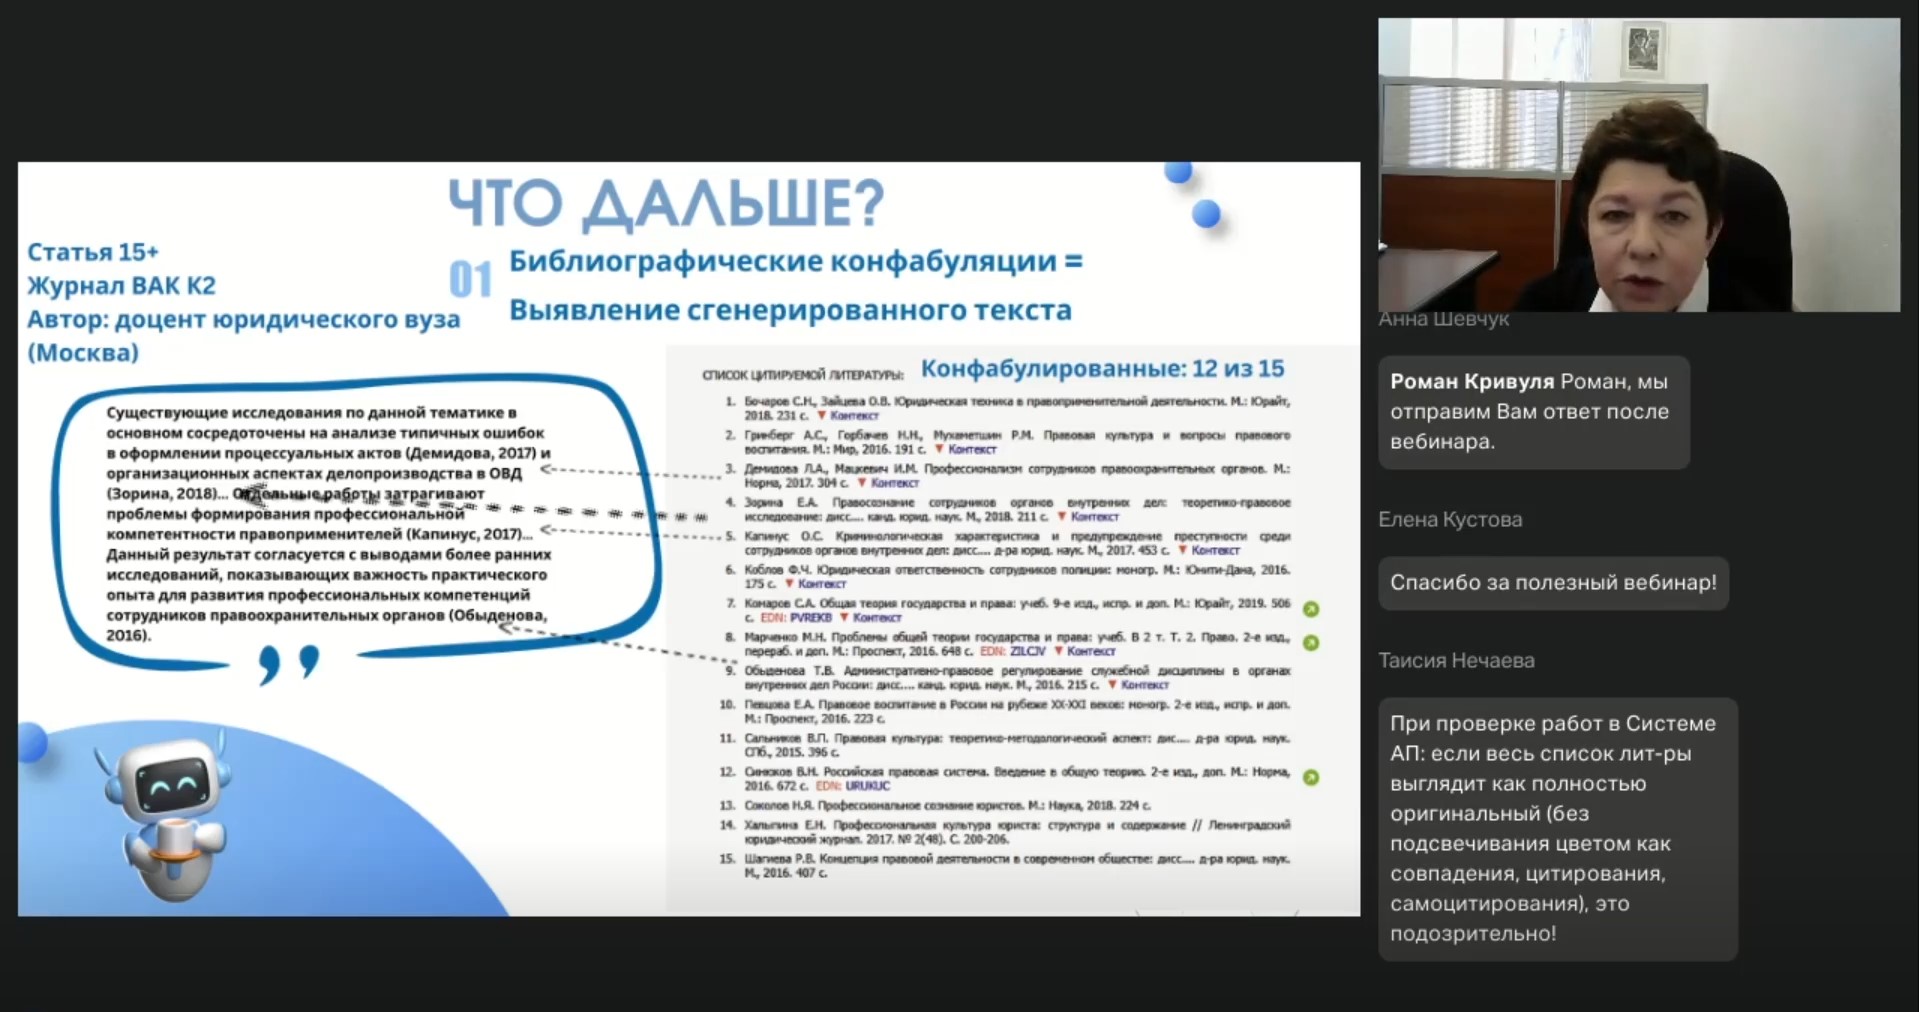Select the speaker's webcam video

1638,165
